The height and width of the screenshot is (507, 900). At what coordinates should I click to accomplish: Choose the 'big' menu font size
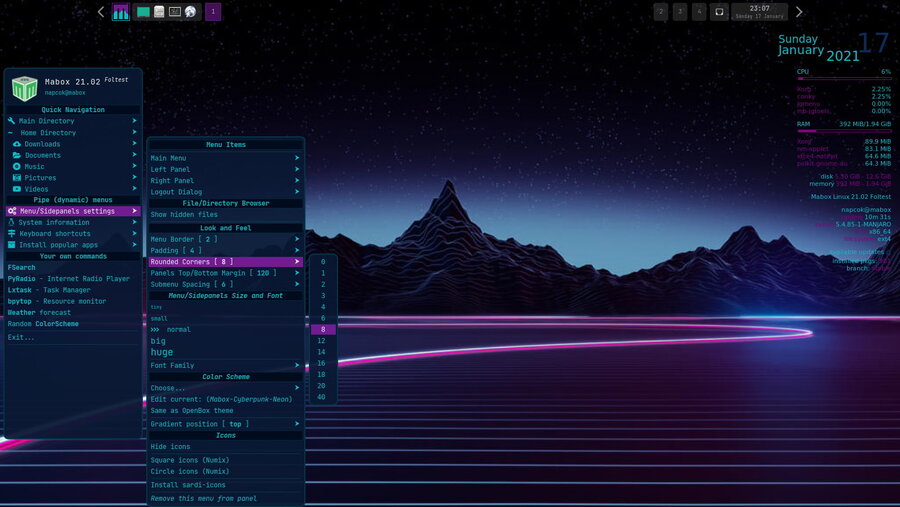[158, 341]
